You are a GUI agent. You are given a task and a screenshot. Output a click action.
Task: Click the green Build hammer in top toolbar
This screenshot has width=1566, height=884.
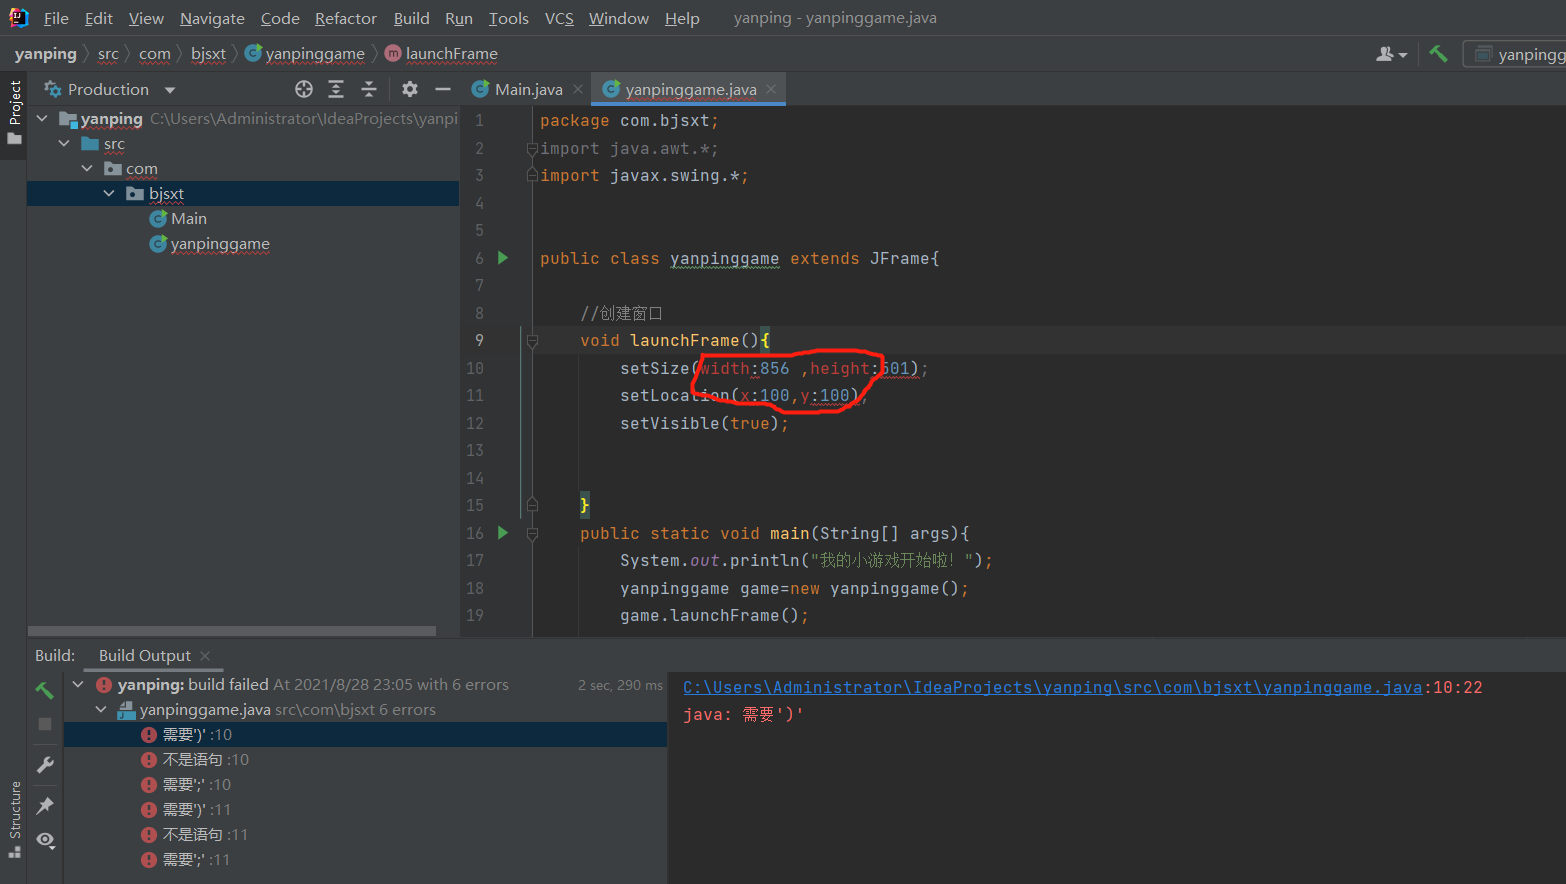[x=1438, y=54]
